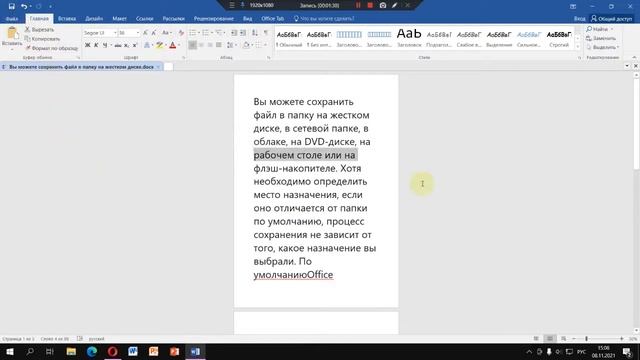The height and width of the screenshot is (360, 640).
Task: Toggle strikethrough formatting
Action: 118,45
